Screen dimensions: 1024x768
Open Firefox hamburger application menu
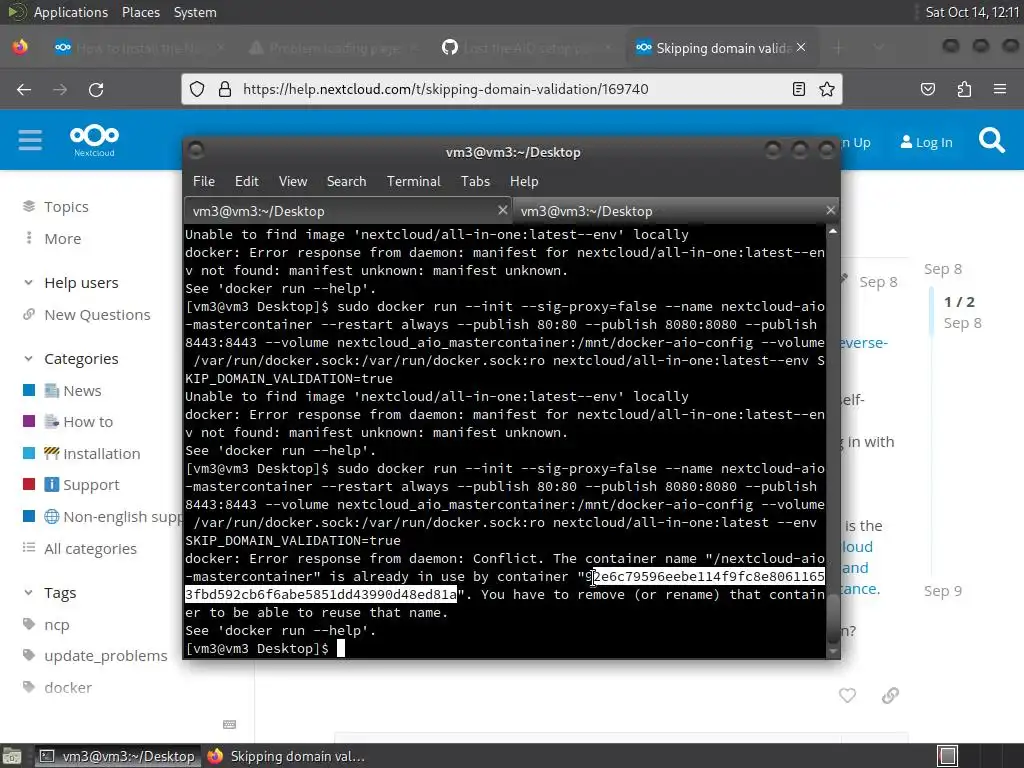1000,89
